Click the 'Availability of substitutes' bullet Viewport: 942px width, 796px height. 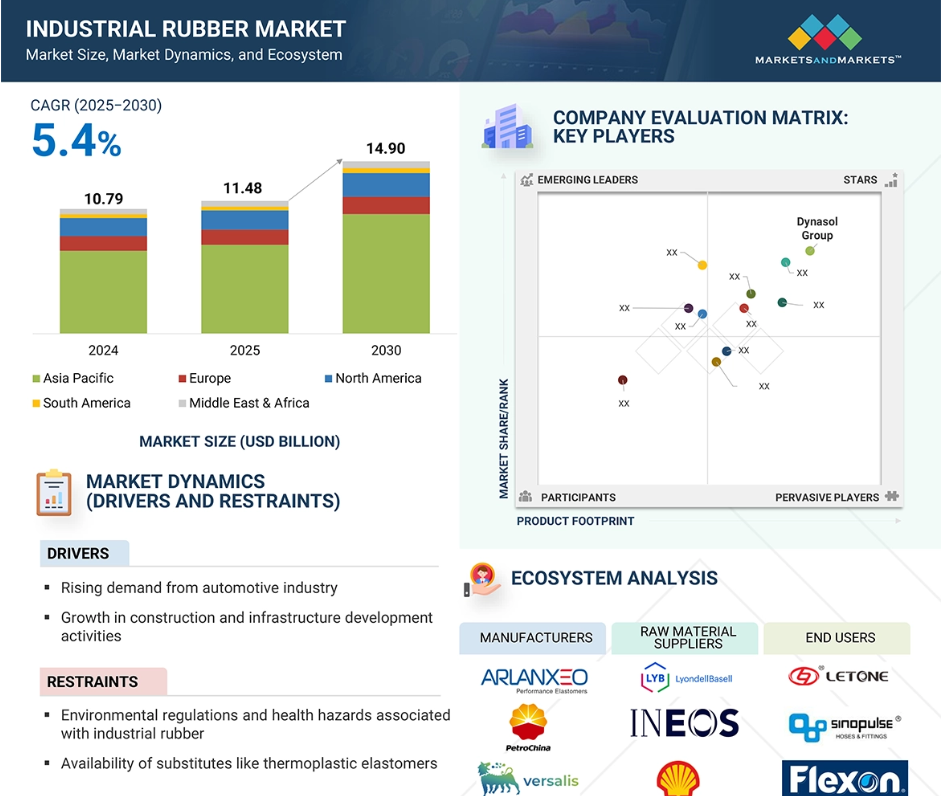pyautogui.click(x=249, y=764)
